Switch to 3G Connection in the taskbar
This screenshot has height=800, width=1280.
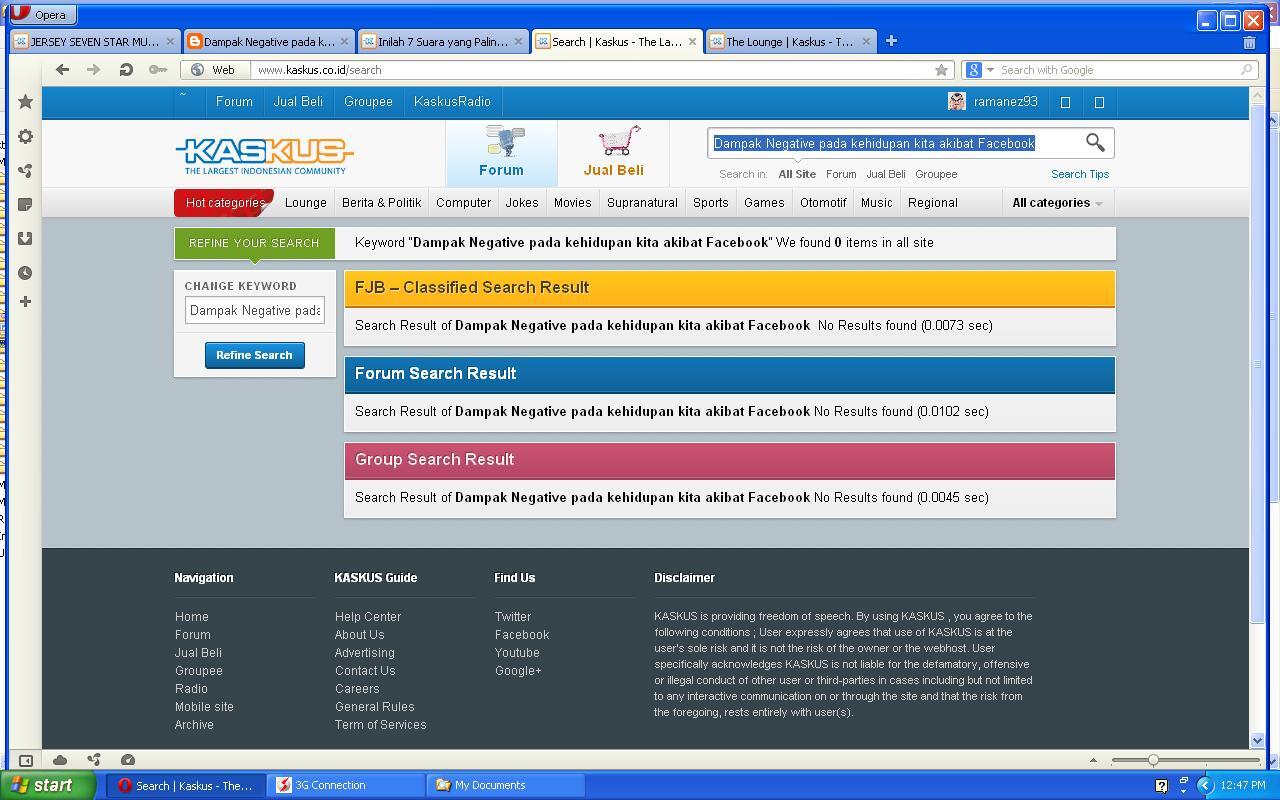point(347,785)
